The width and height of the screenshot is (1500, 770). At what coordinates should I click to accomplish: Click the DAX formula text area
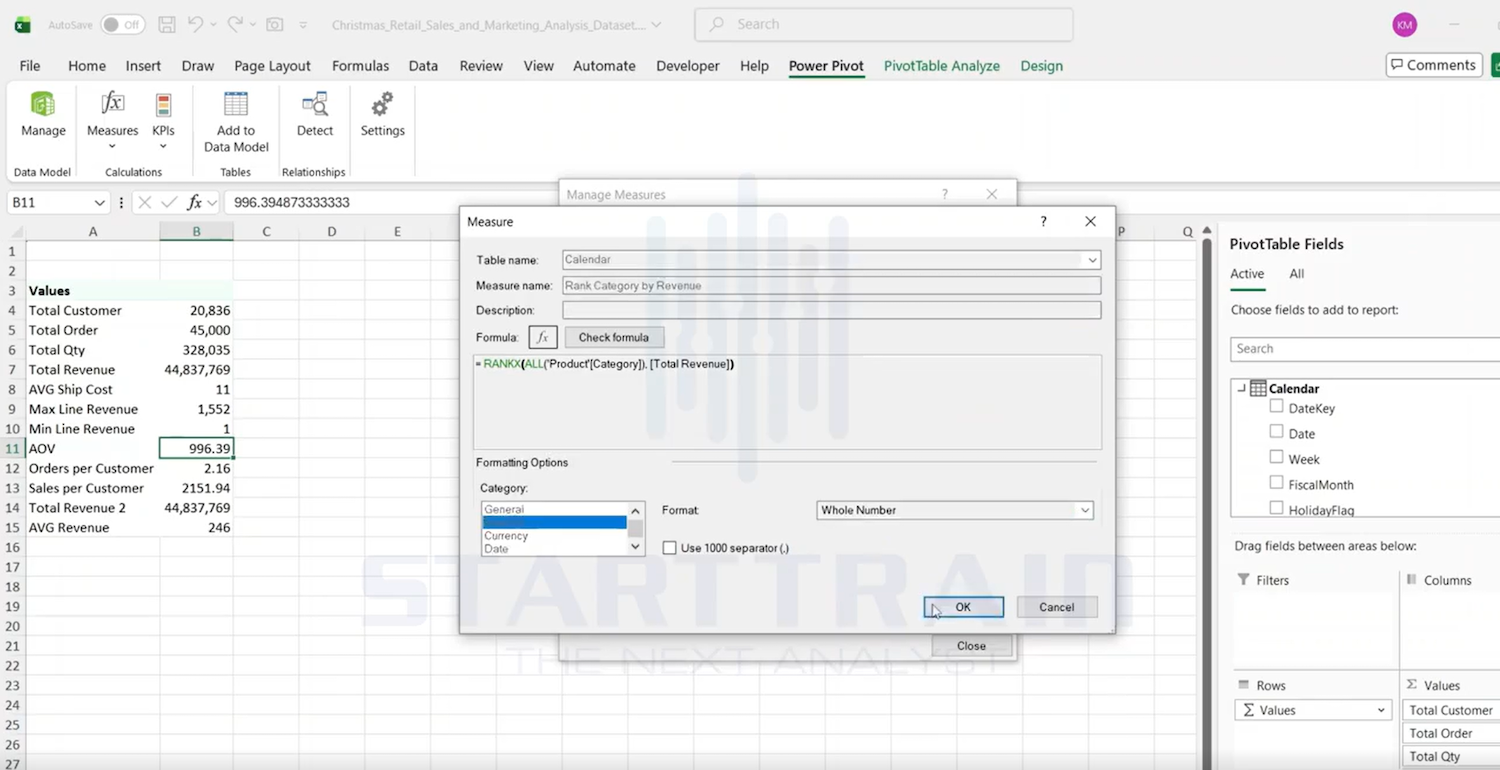point(787,402)
